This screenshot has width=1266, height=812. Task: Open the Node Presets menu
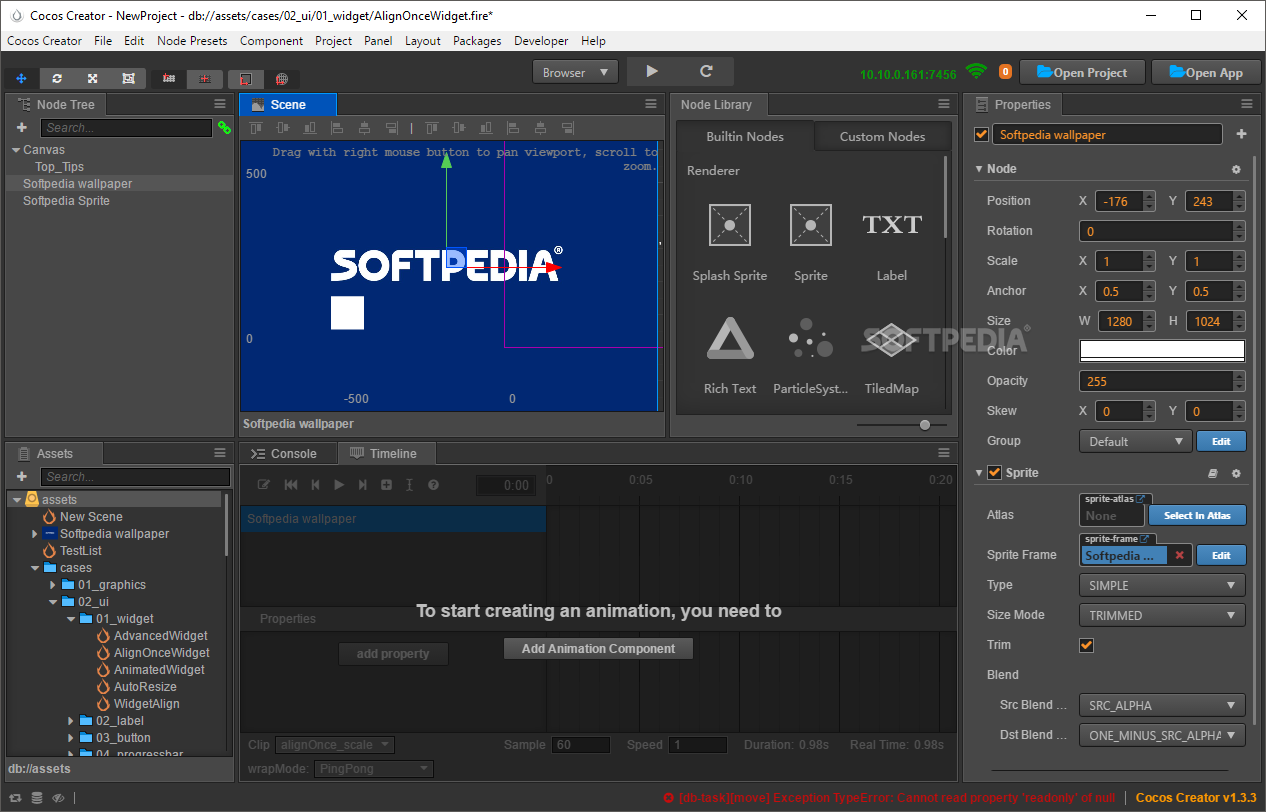point(192,41)
